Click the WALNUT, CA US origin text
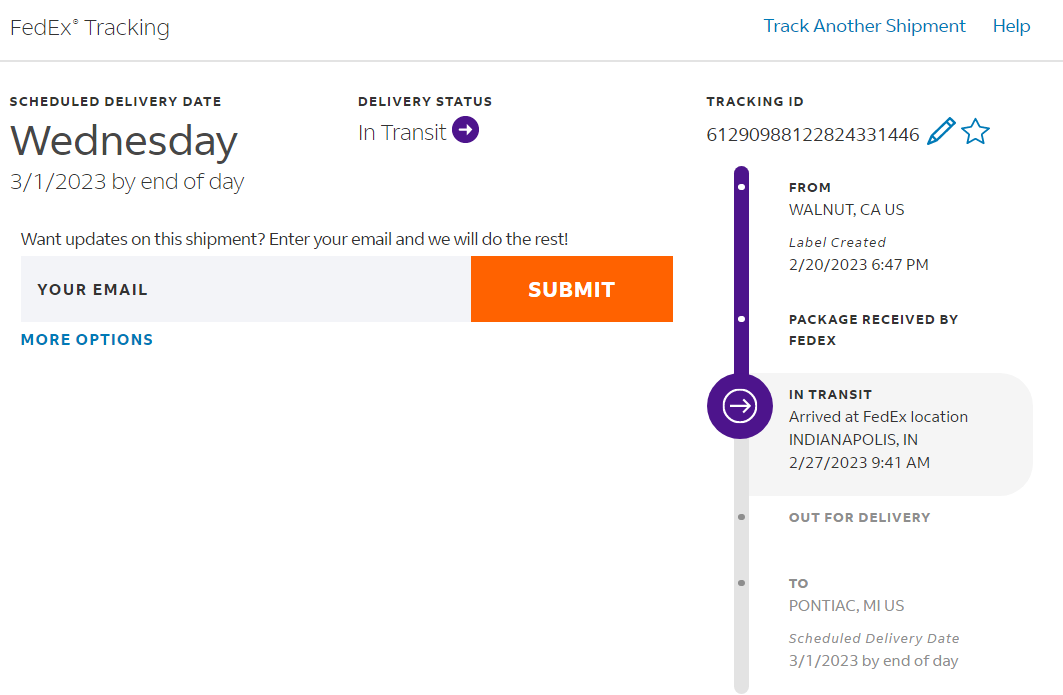This screenshot has height=695, width=1063. (846, 210)
